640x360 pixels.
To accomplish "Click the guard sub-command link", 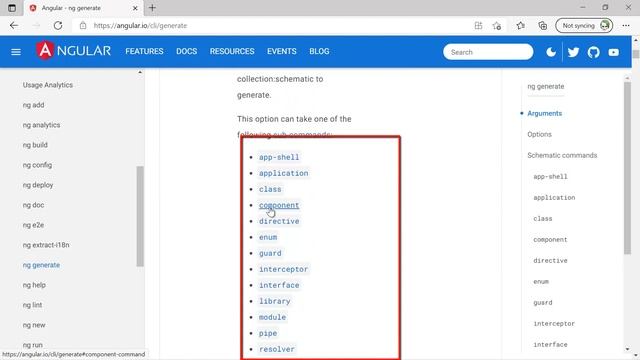I will [x=270, y=253].
